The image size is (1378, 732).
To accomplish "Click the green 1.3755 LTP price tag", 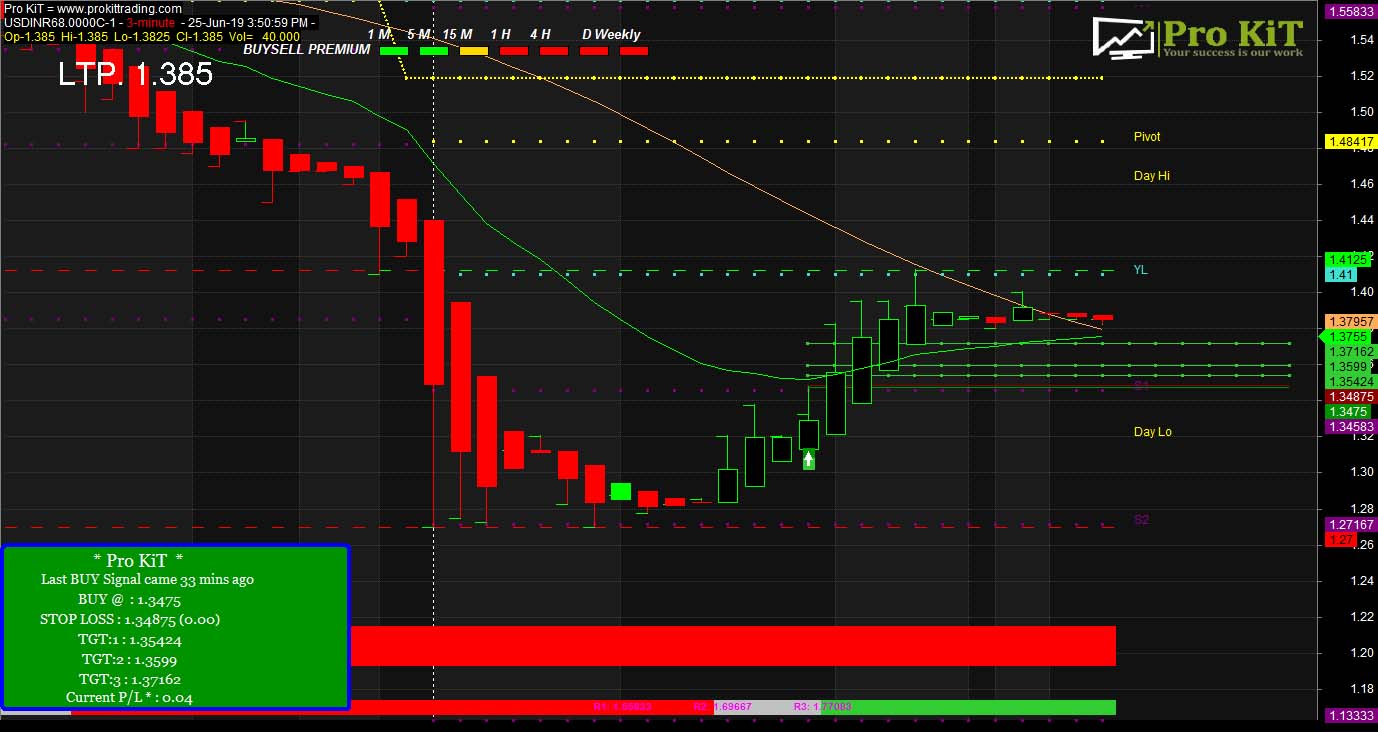I will tap(1348, 339).
